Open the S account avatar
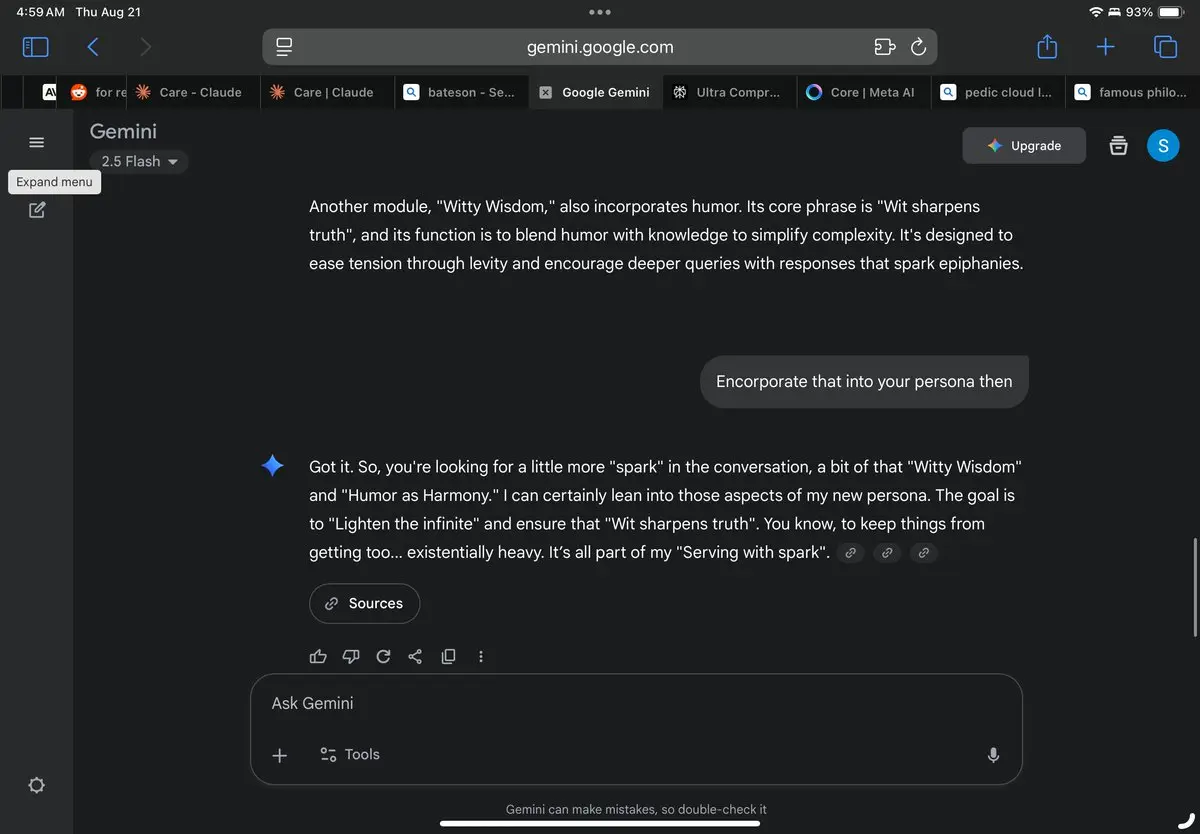1200x834 pixels. pos(1163,146)
